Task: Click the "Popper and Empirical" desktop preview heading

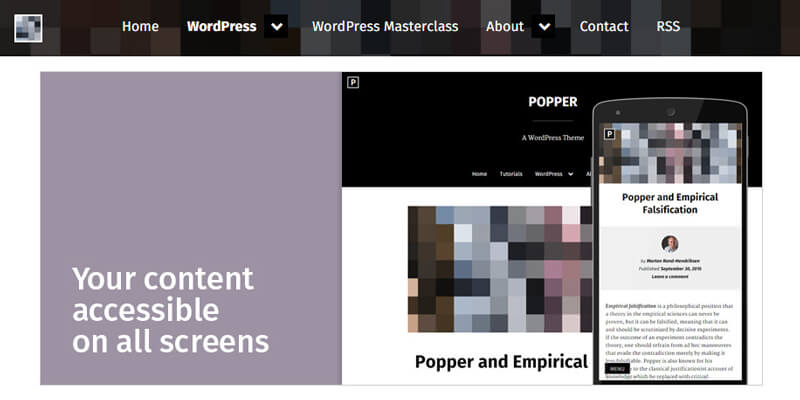Action: (x=502, y=362)
